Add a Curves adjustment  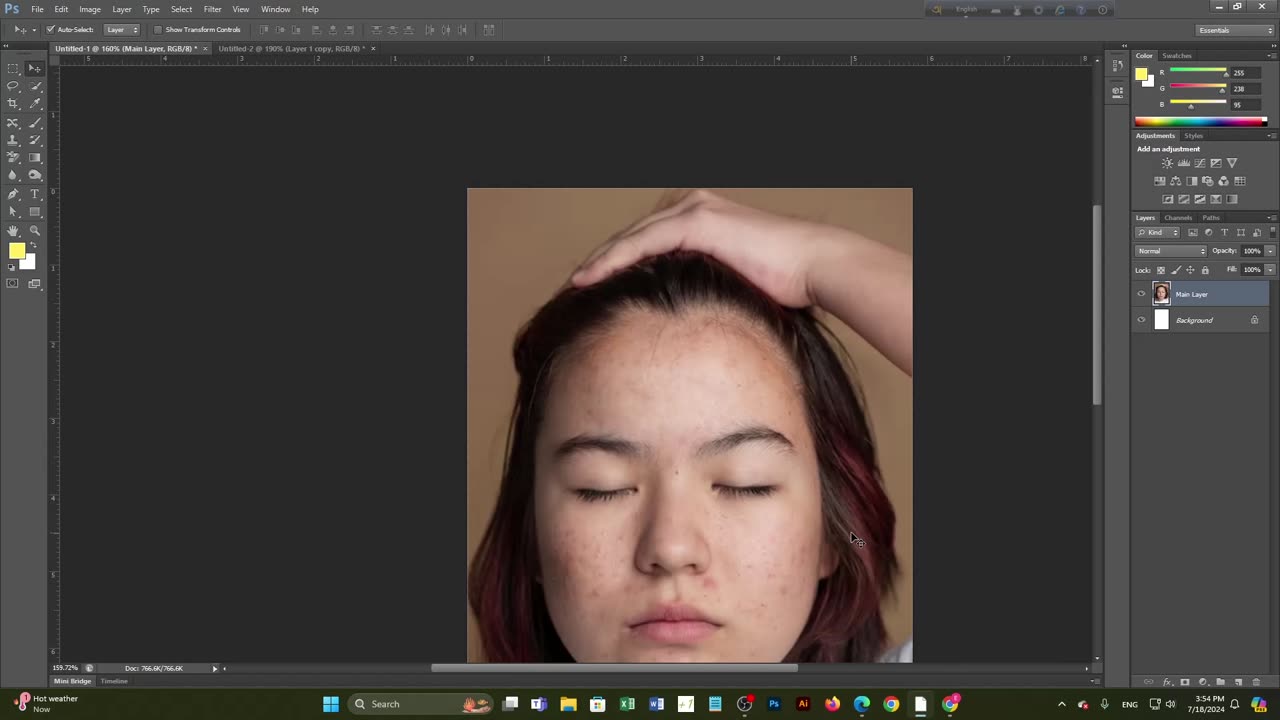[x=1199, y=163]
